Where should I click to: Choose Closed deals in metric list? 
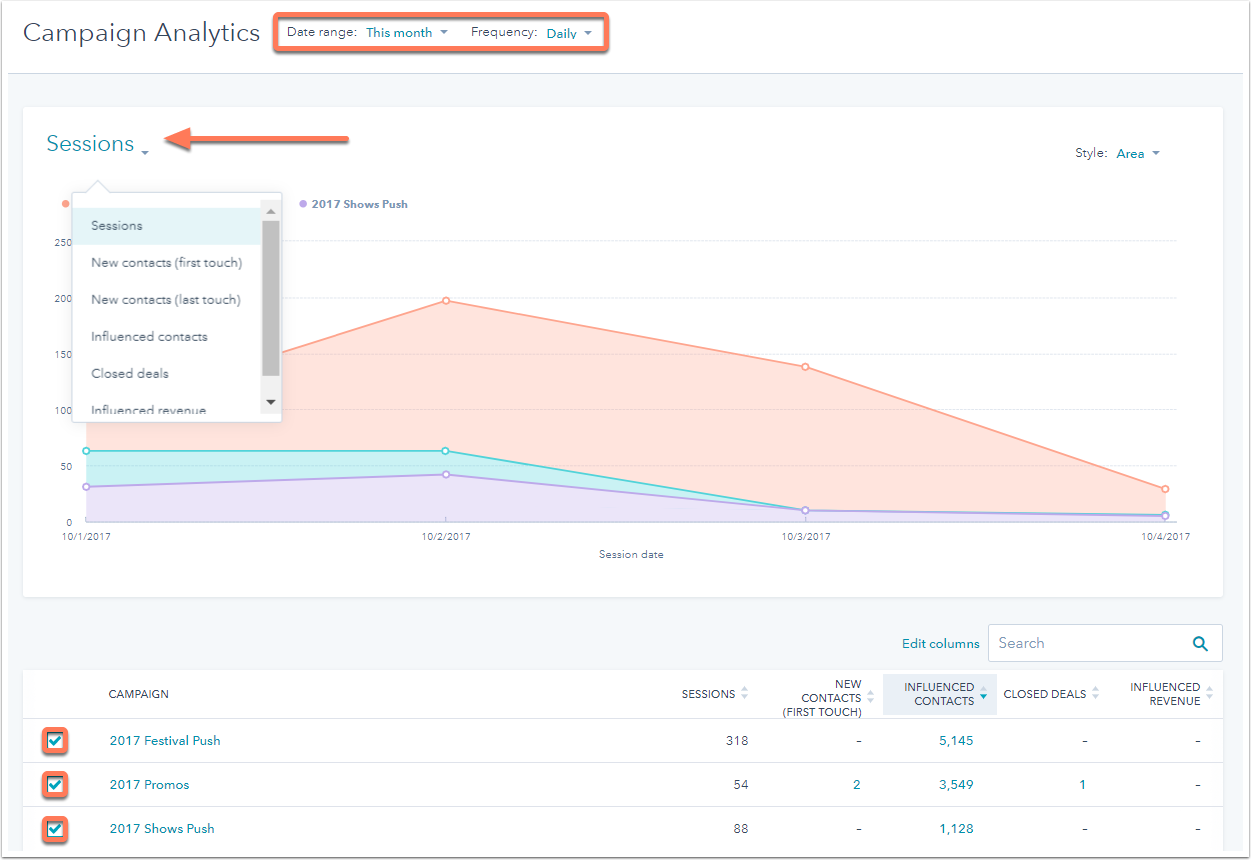(x=130, y=374)
